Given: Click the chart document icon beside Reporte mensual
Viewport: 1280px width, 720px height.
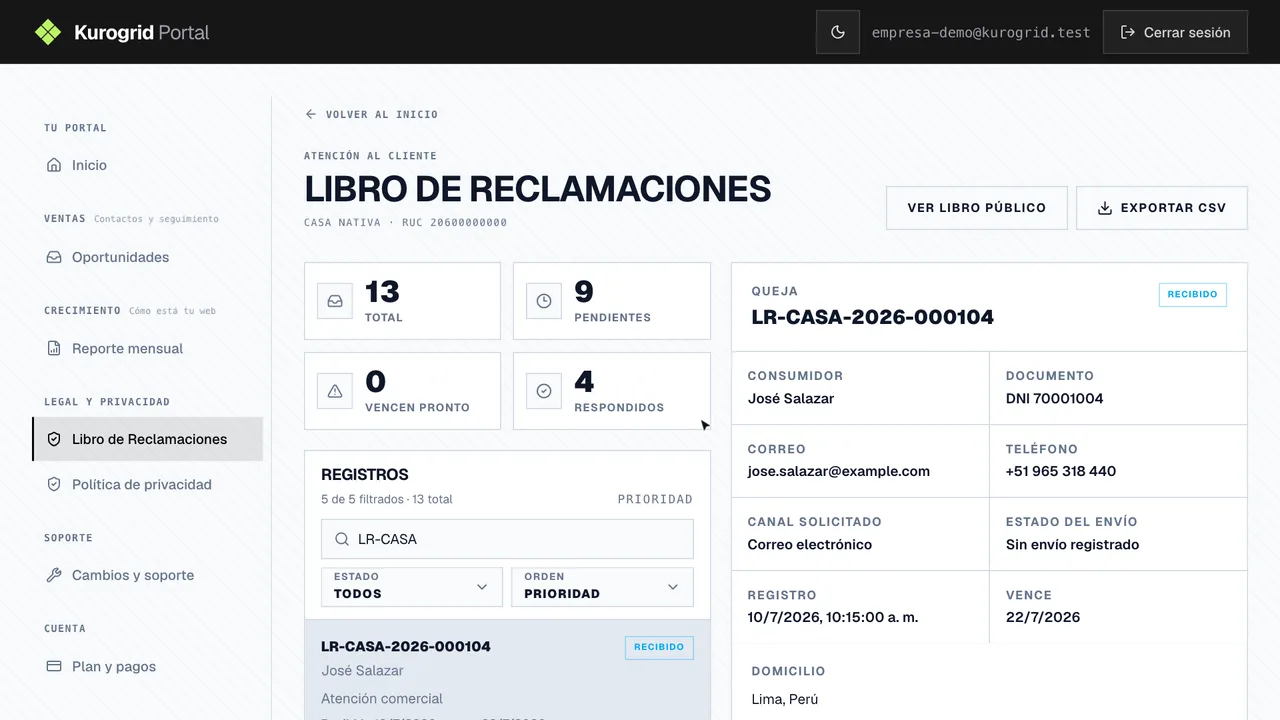Looking at the screenshot, I should click(54, 348).
